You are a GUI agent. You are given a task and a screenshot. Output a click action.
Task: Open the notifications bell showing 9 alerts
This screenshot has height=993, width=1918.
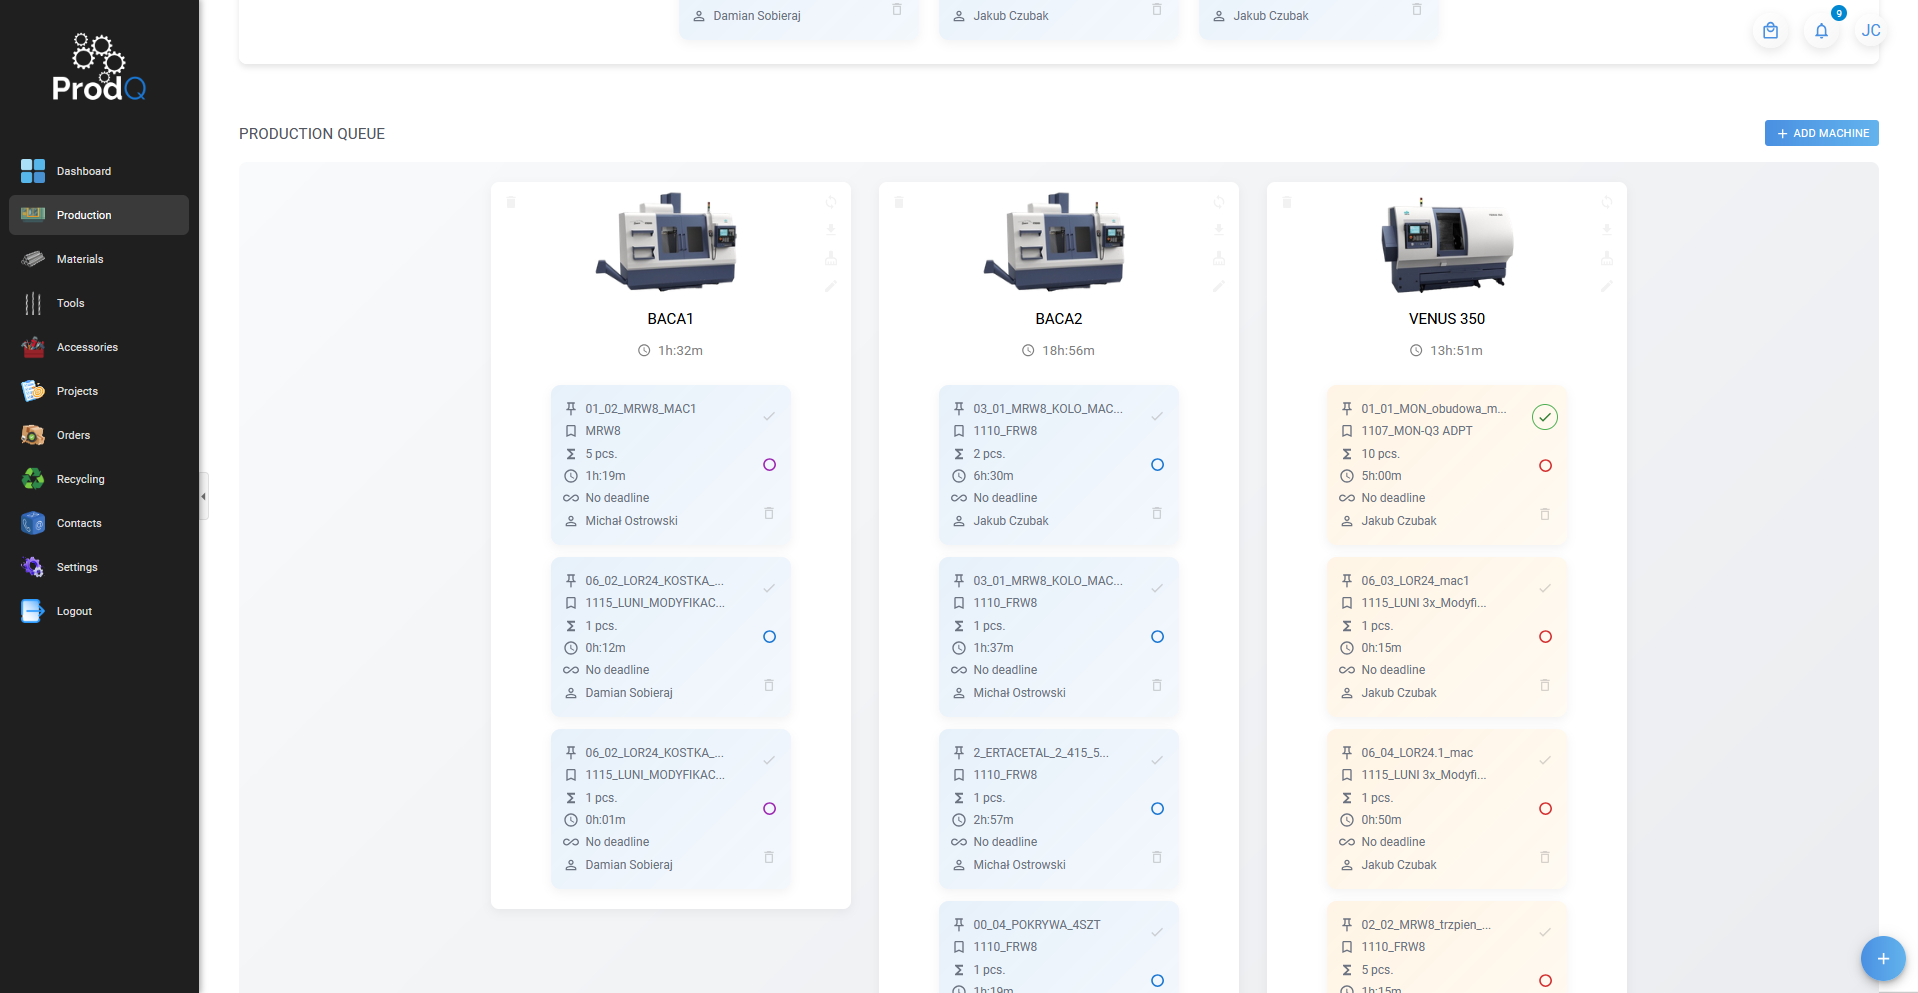click(1820, 31)
